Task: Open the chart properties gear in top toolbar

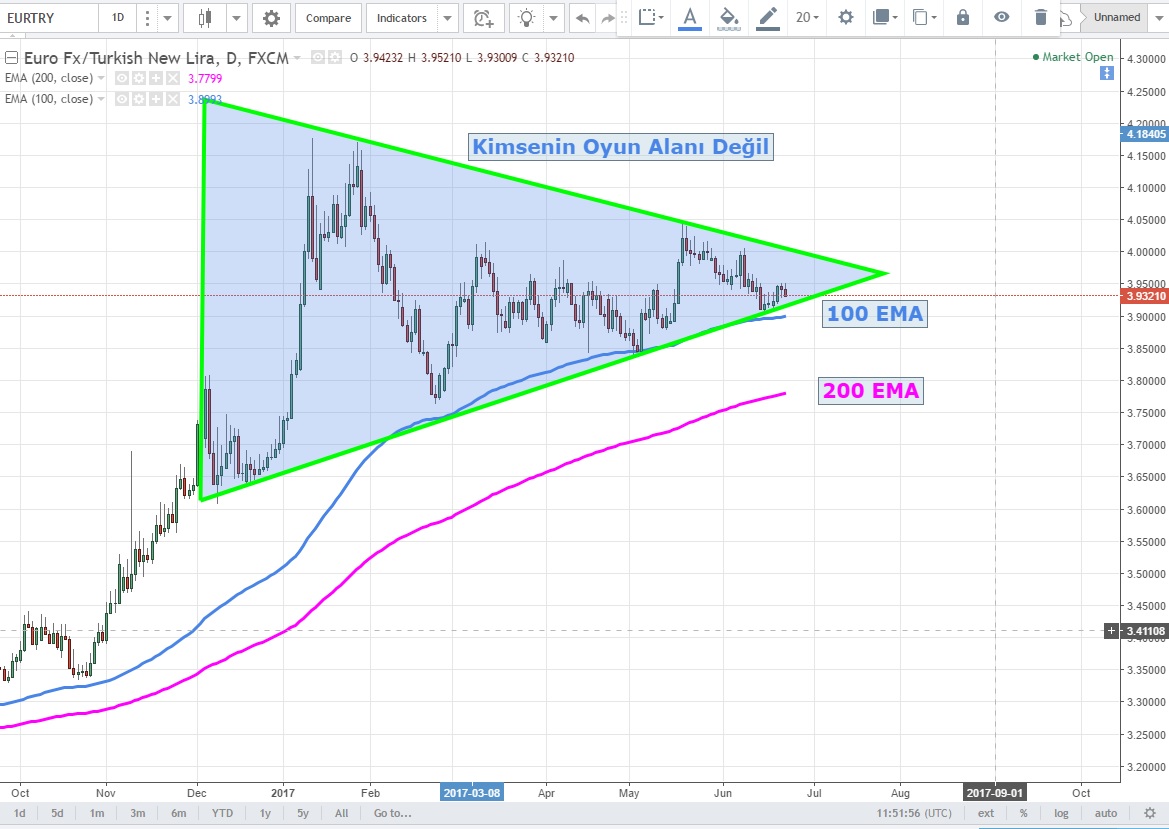Action: (x=270, y=18)
